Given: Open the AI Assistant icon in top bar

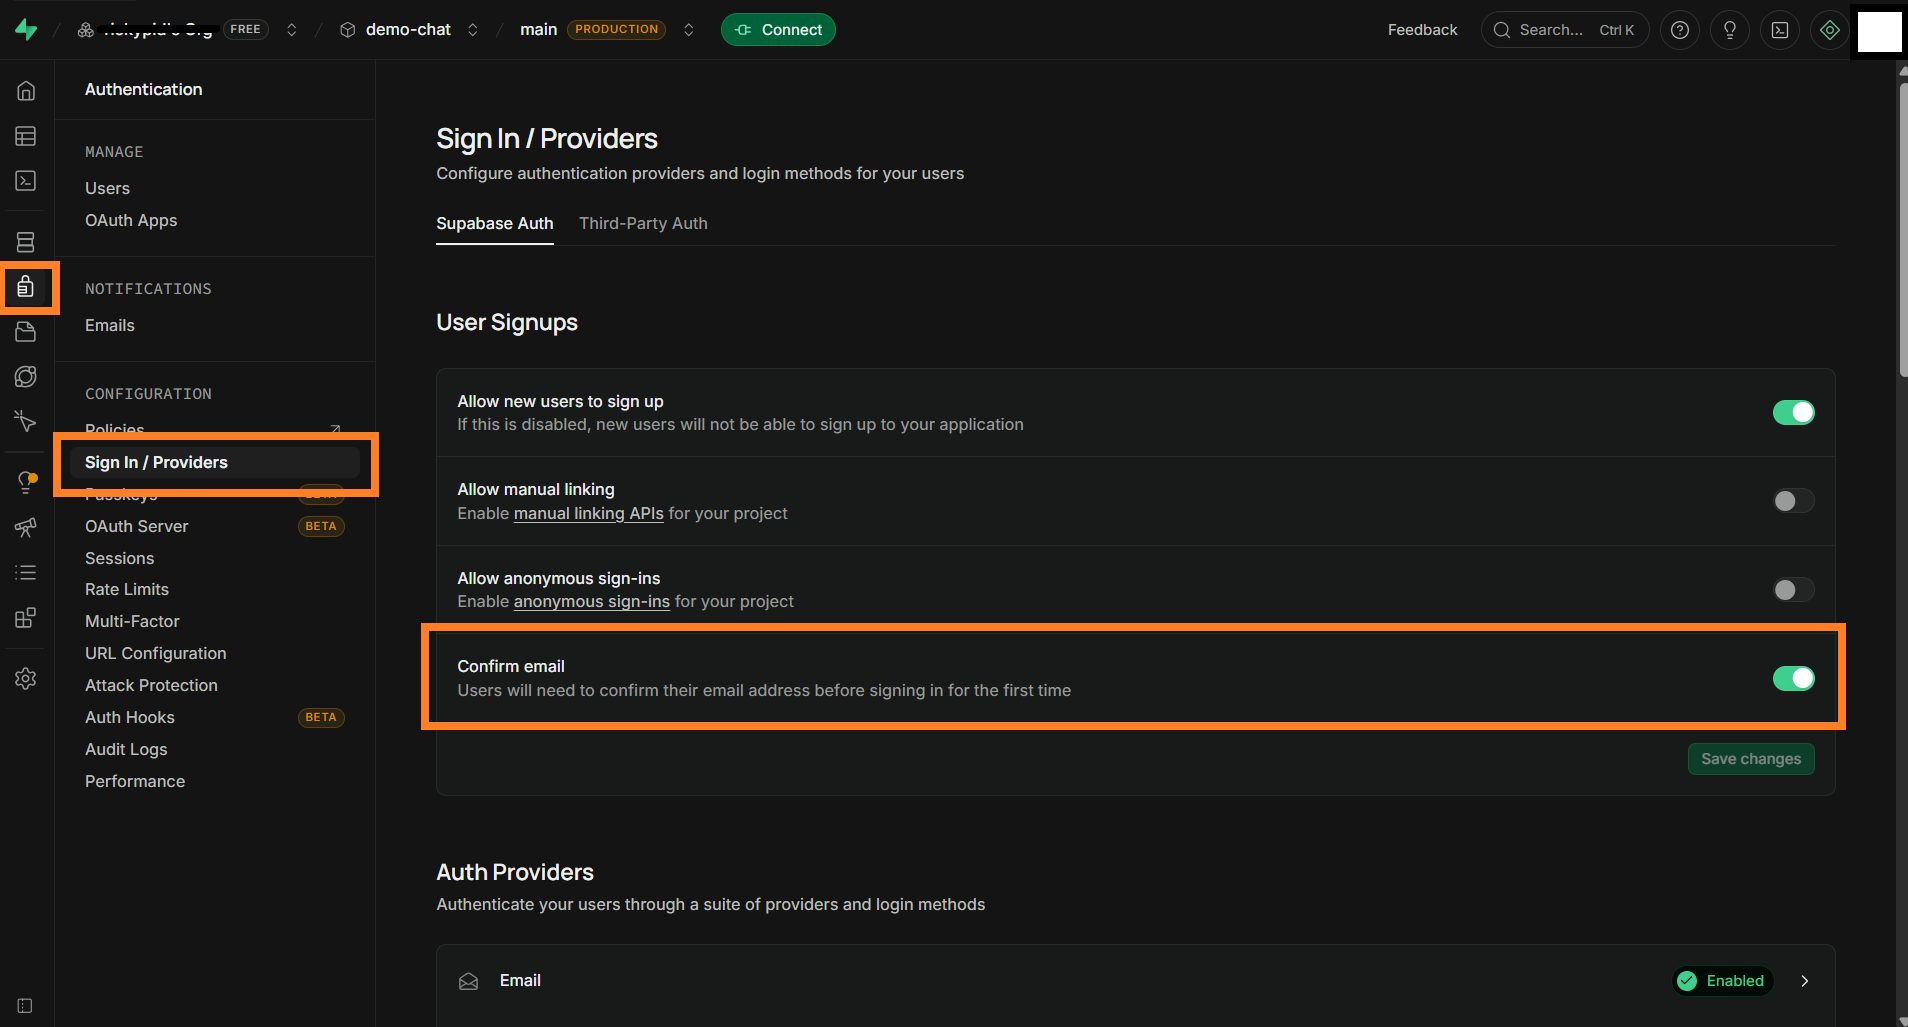Looking at the screenshot, I should (x=1829, y=30).
